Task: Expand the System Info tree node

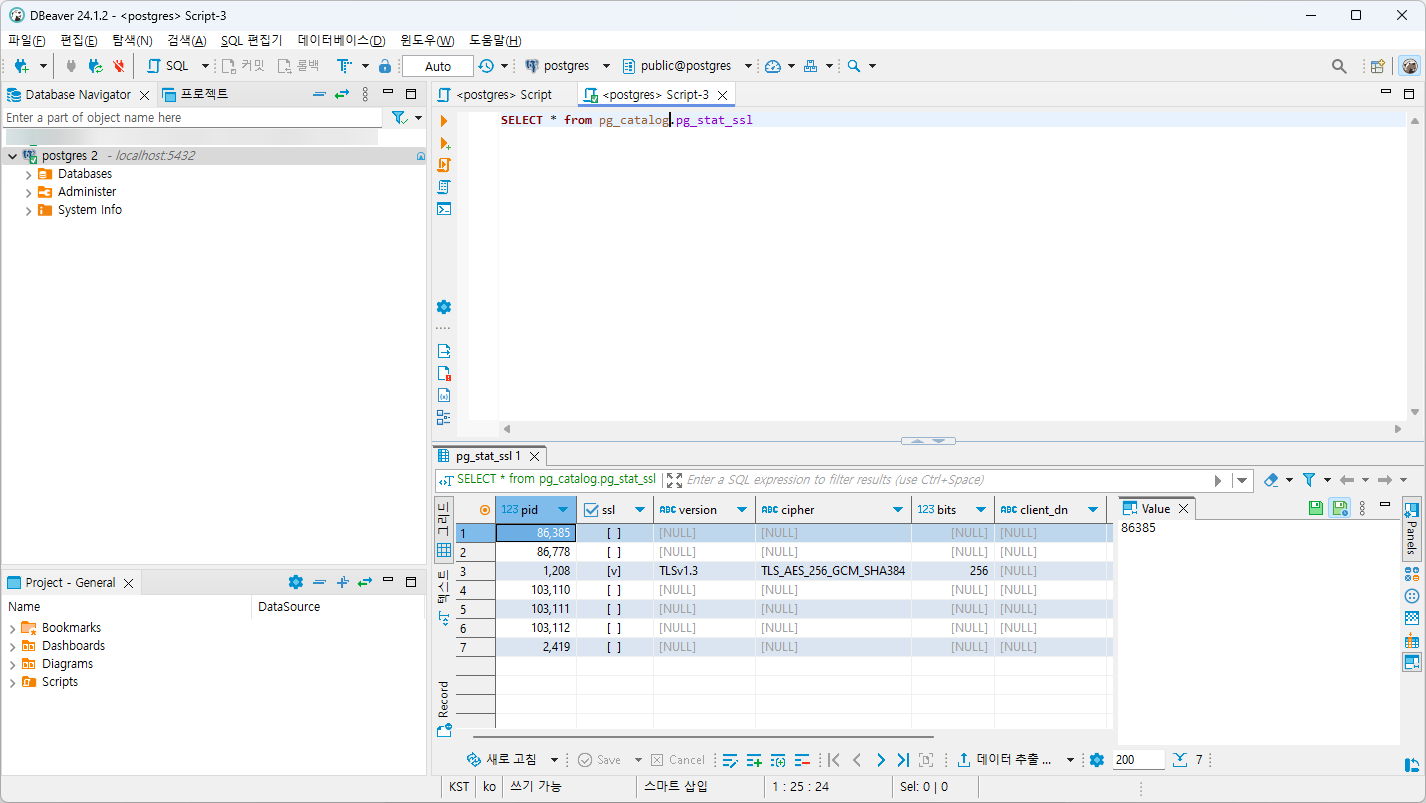Action: click(28, 210)
